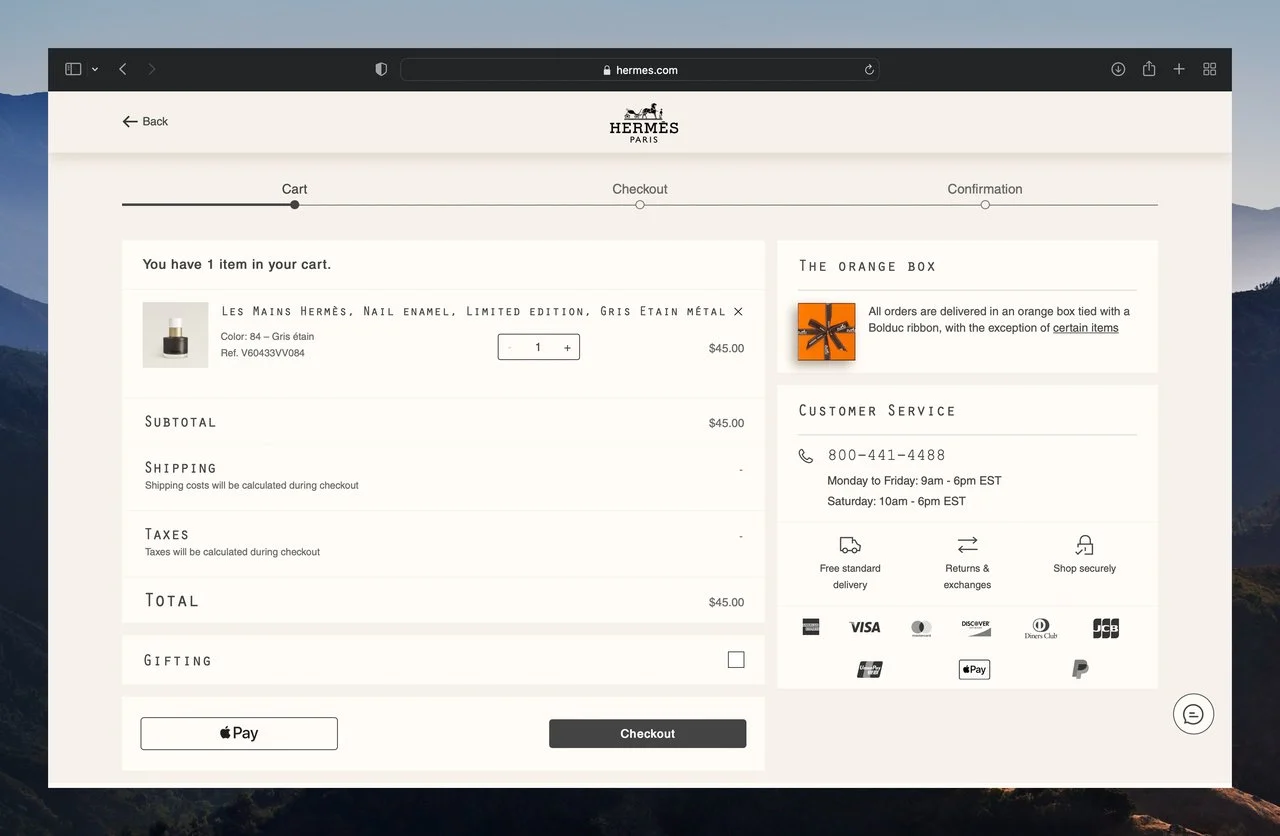Click the nail enamel product thumbnail
This screenshot has height=836, width=1280.
[175, 335]
